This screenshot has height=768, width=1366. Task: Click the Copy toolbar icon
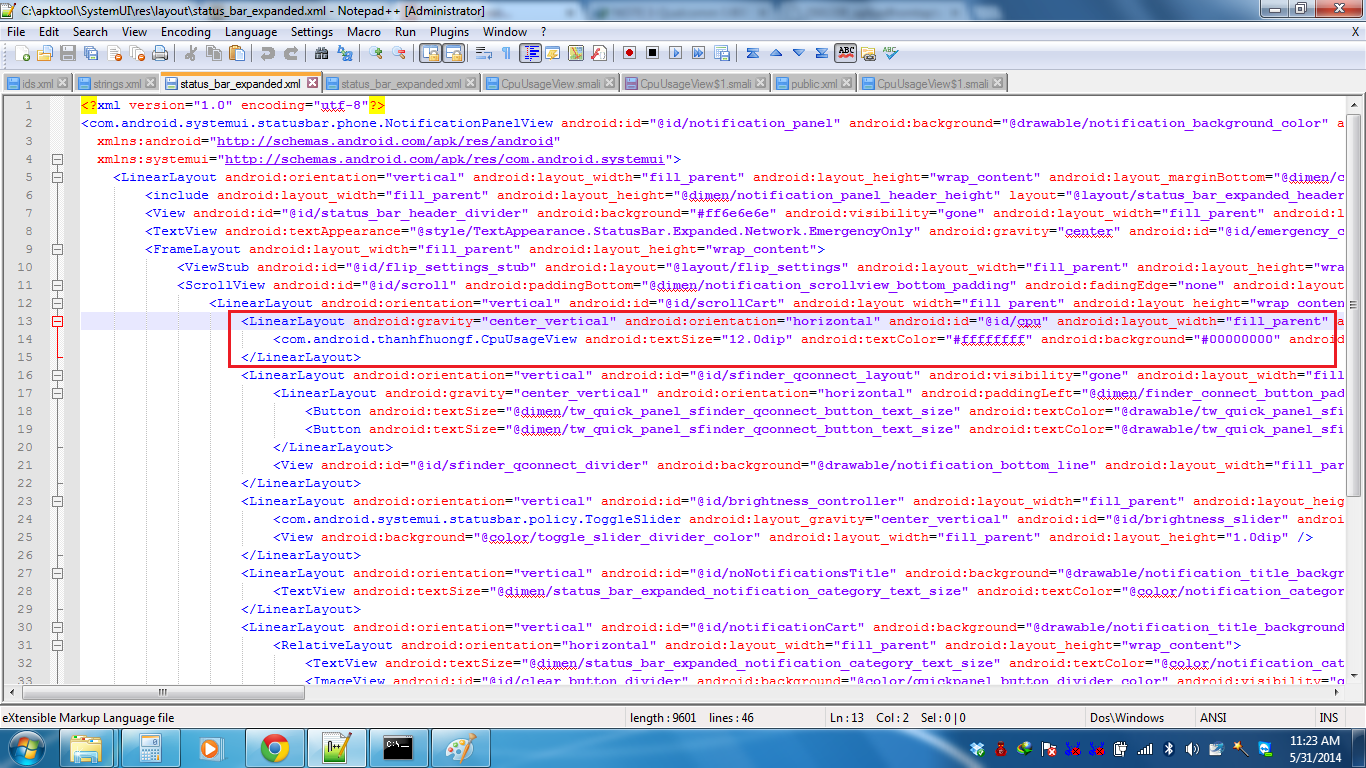pos(213,53)
